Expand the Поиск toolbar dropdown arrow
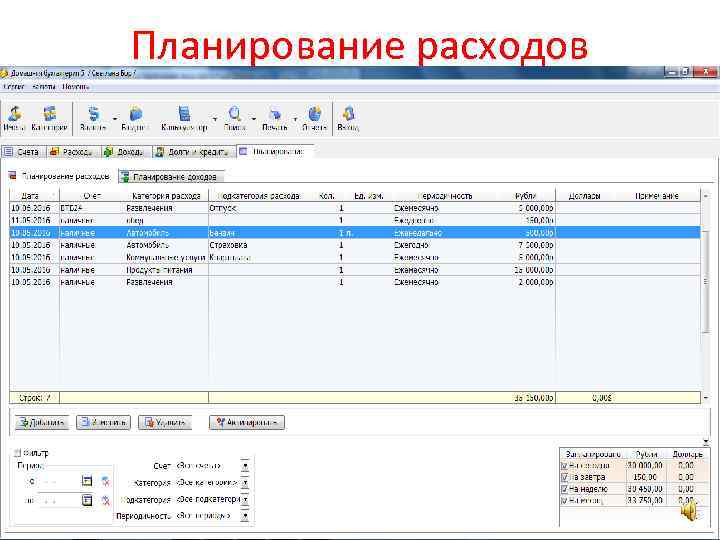This screenshot has height=540, width=720. (x=253, y=119)
